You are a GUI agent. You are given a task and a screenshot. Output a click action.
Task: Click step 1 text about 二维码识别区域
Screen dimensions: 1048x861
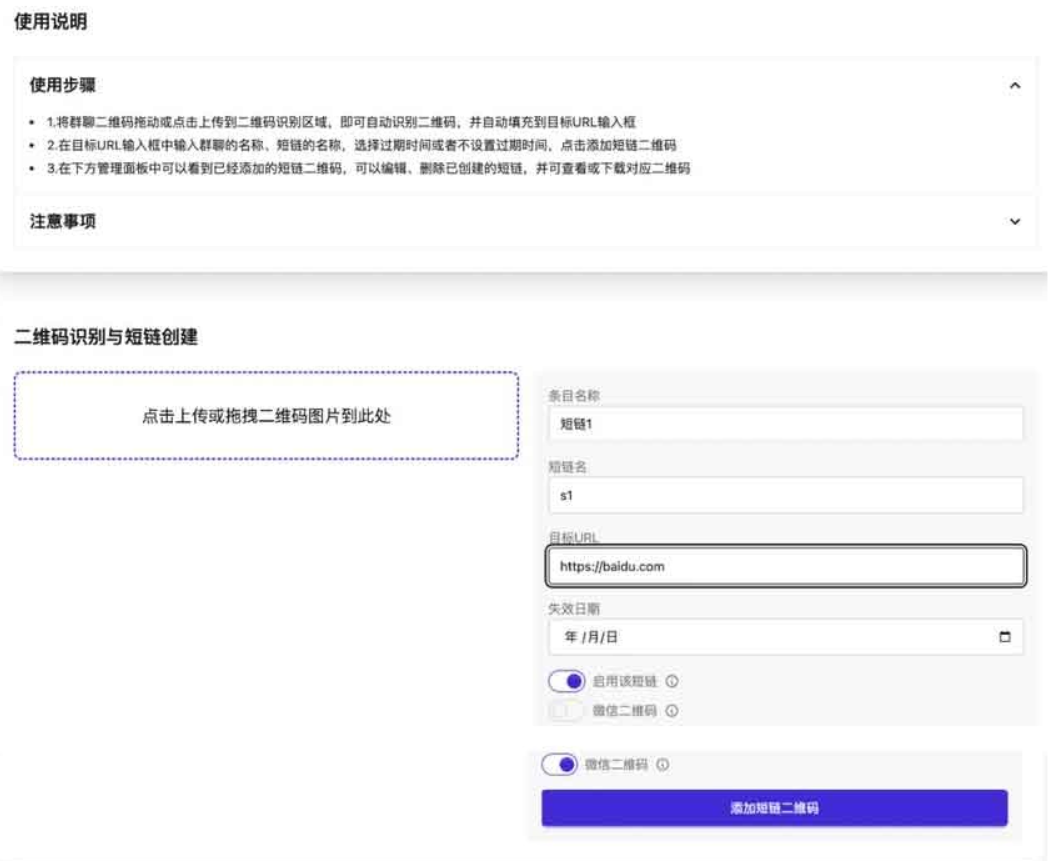click(341, 122)
